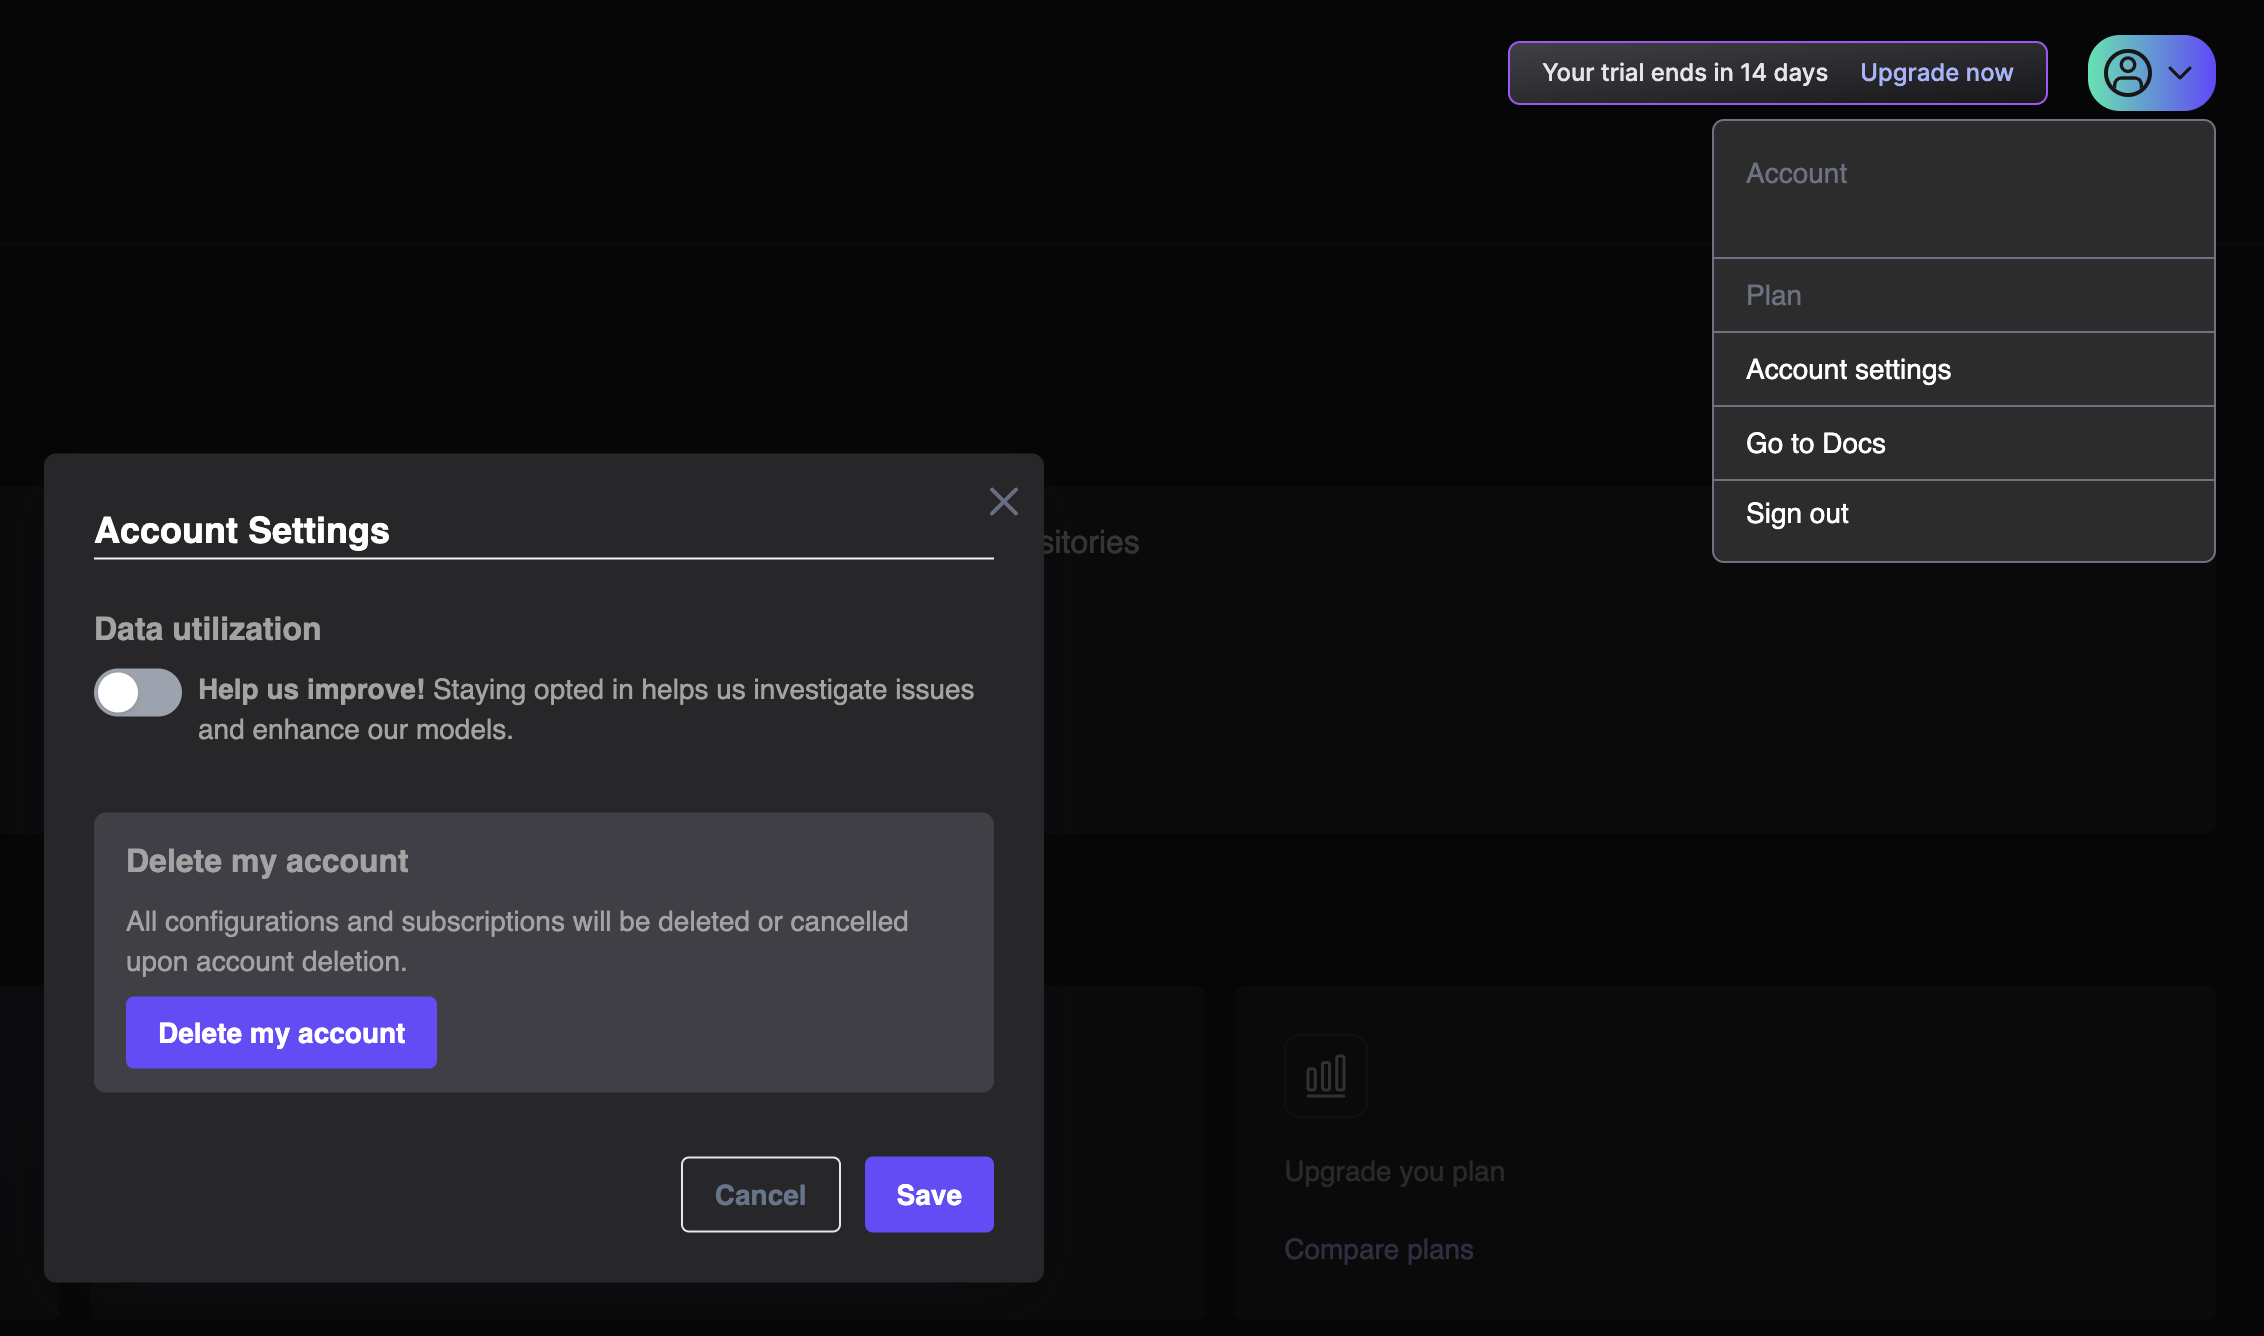This screenshot has width=2264, height=1336.
Task: Click the Plan entry in profile menu
Action: [1963, 295]
